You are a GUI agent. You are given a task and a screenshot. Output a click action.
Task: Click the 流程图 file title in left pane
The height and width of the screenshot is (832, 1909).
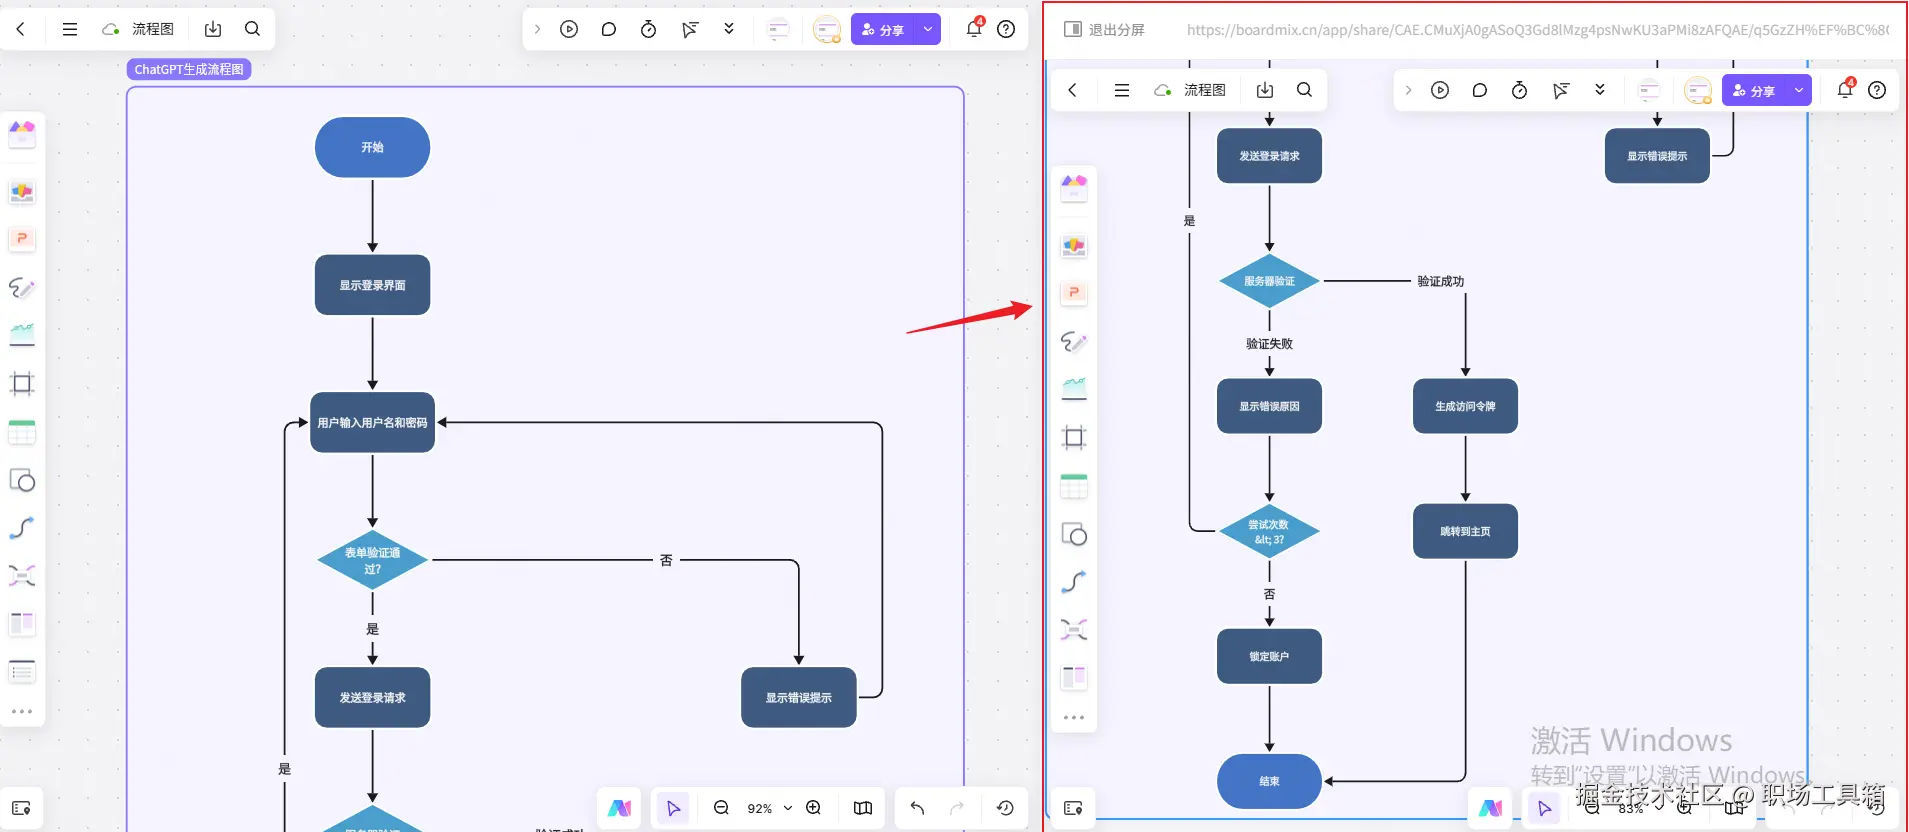tap(153, 29)
